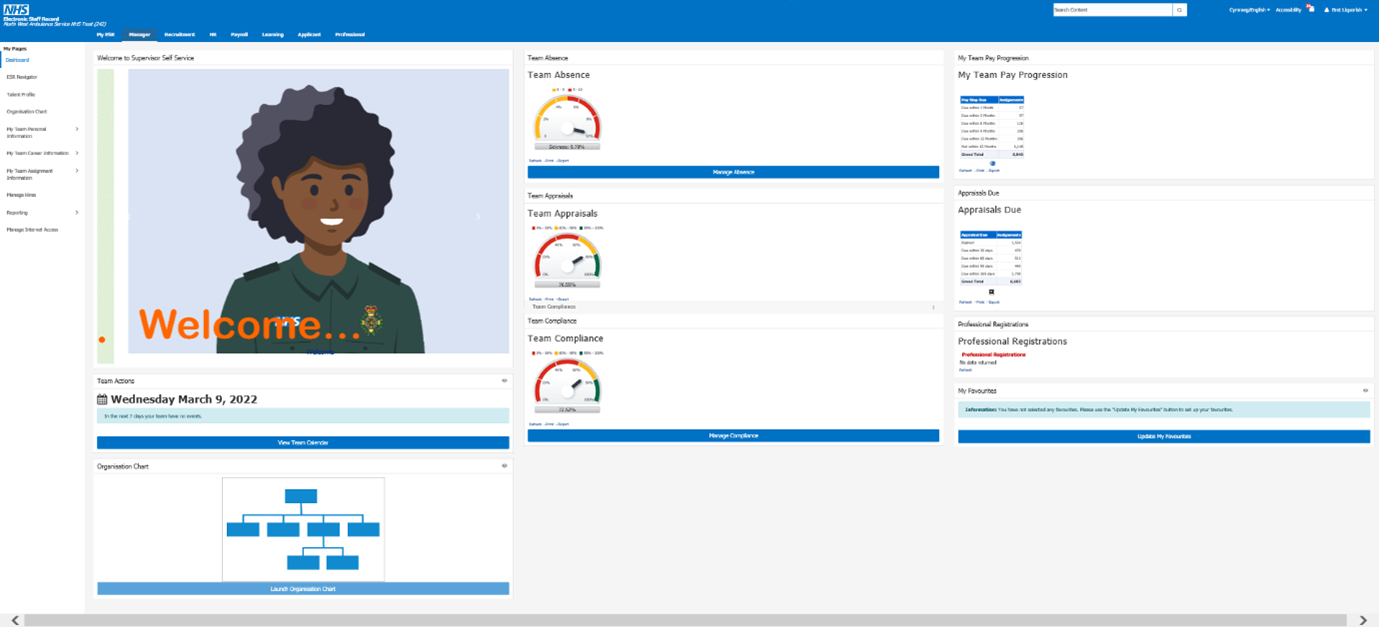Click the Team Appraisals gauge dial

pos(567,257)
